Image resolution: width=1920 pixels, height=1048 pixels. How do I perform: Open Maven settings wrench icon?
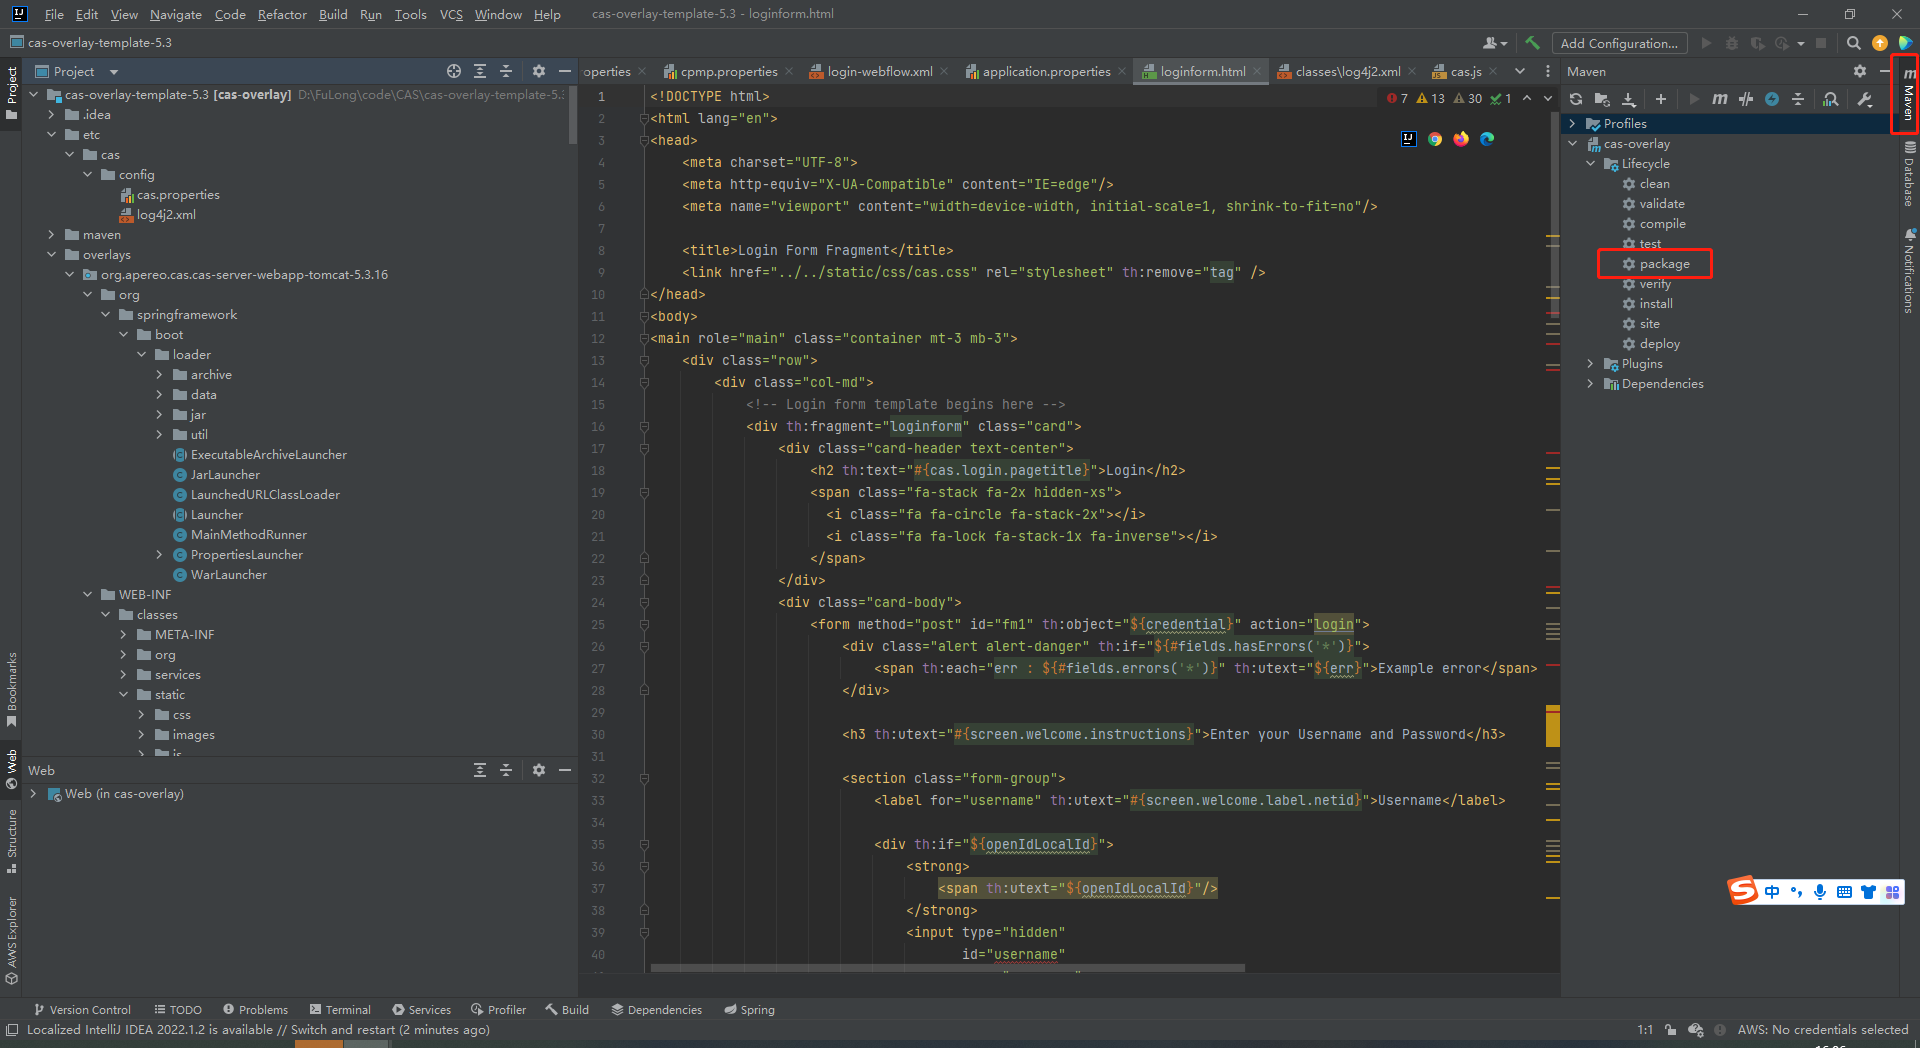tap(1865, 99)
